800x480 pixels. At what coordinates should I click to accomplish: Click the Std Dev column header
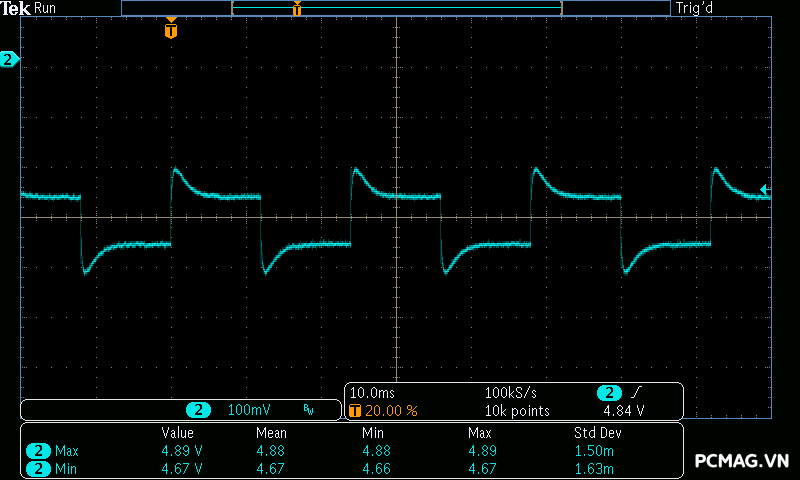[598, 433]
